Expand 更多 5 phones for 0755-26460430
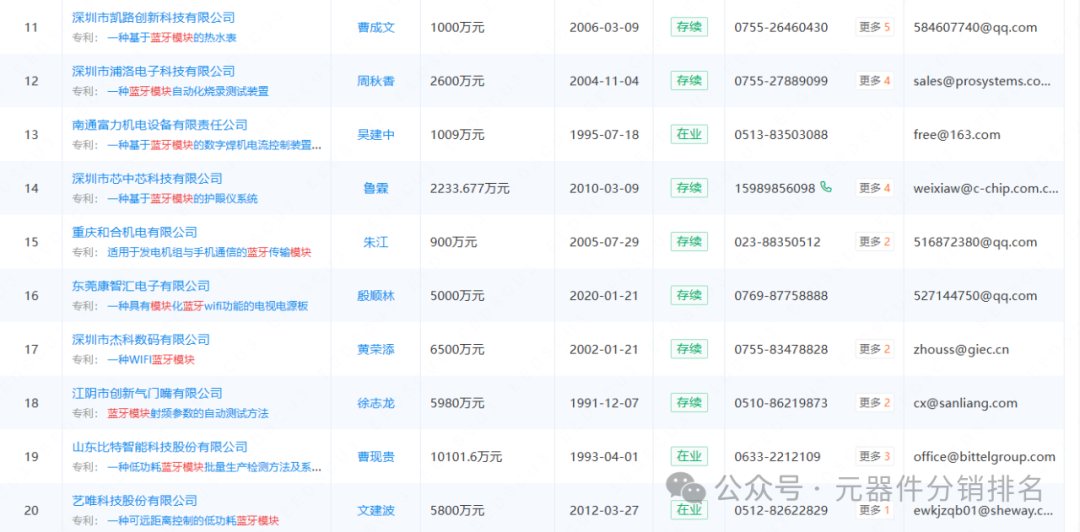Image resolution: width=1080 pixels, height=532 pixels. pos(875,28)
